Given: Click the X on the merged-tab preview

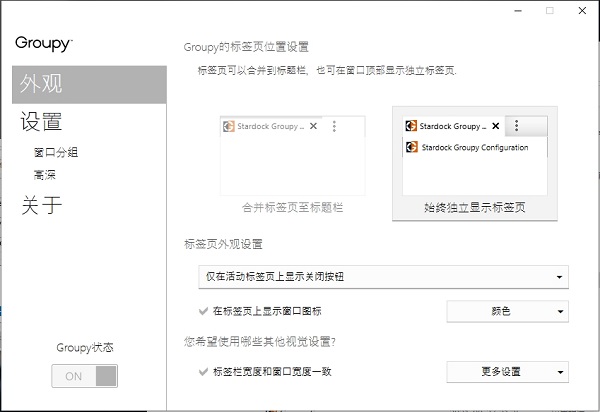Looking at the screenshot, I should (313, 127).
